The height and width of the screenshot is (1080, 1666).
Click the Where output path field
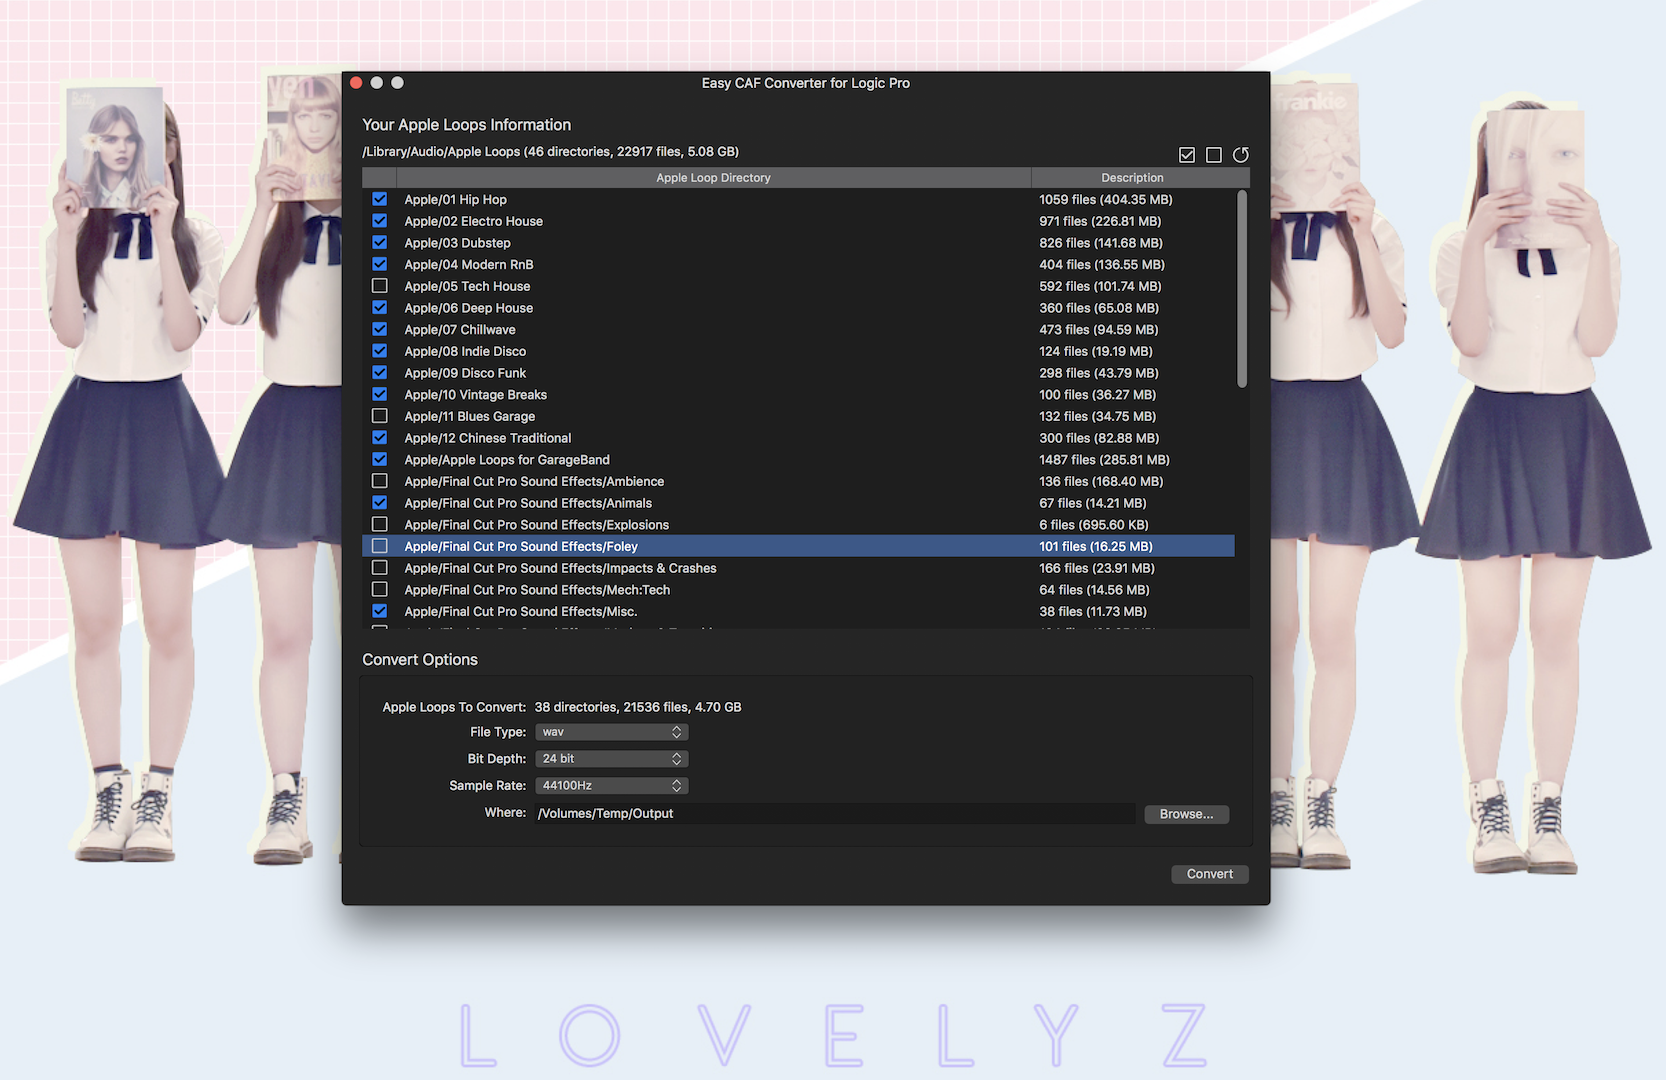point(834,814)
